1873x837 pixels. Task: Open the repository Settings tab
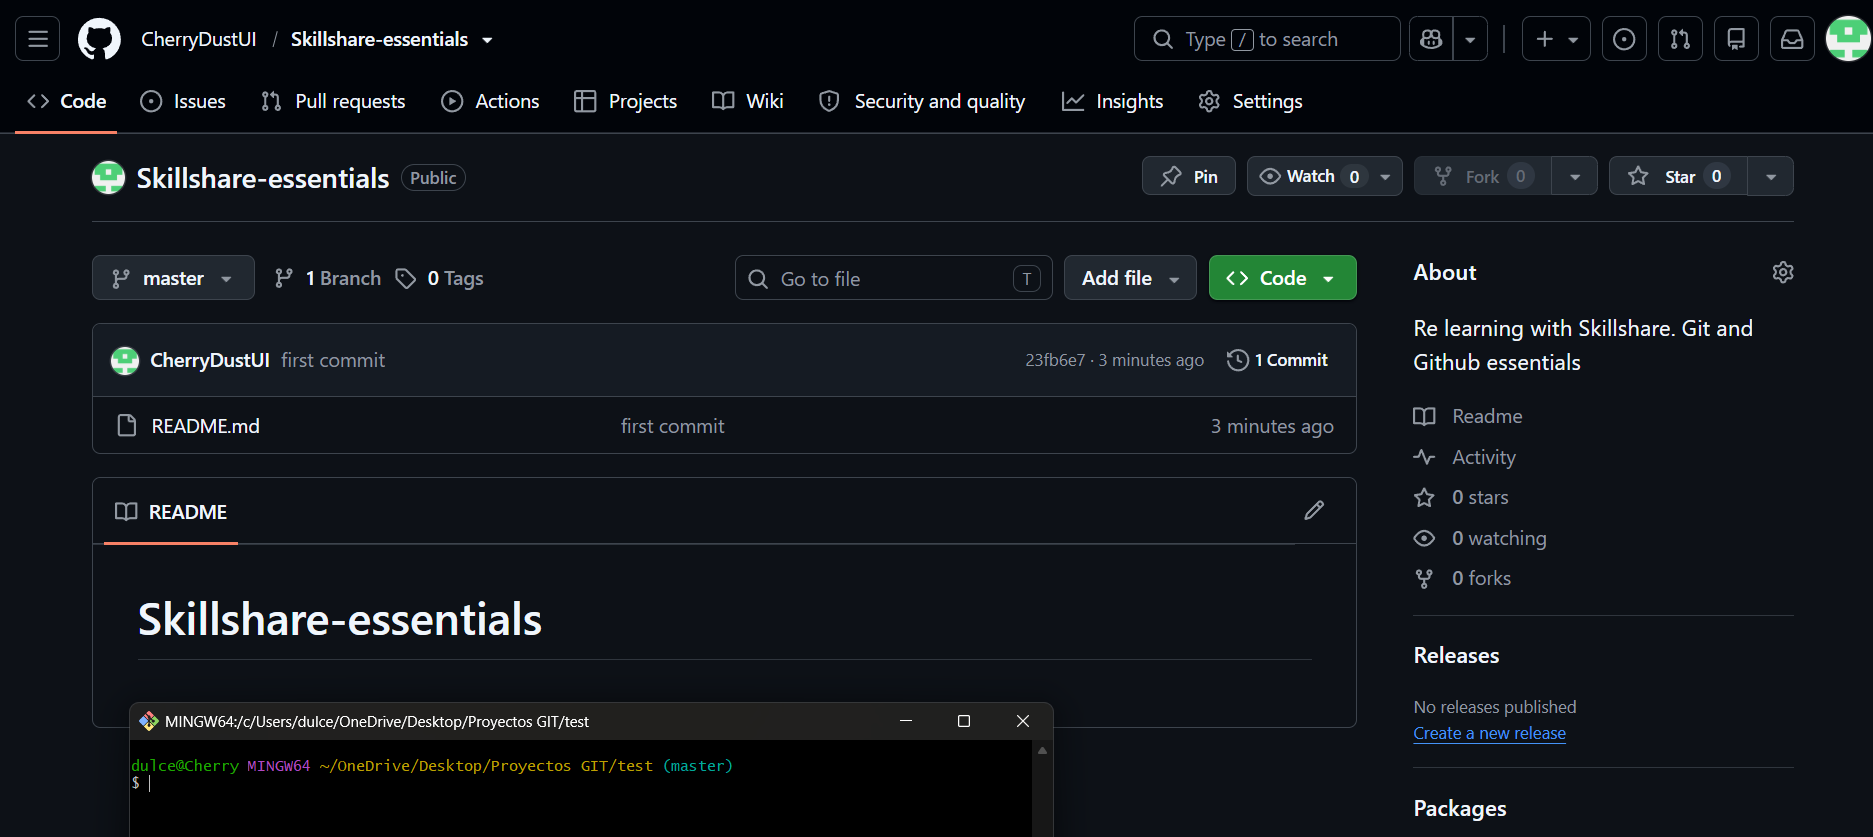click(x=1250, y=101)
